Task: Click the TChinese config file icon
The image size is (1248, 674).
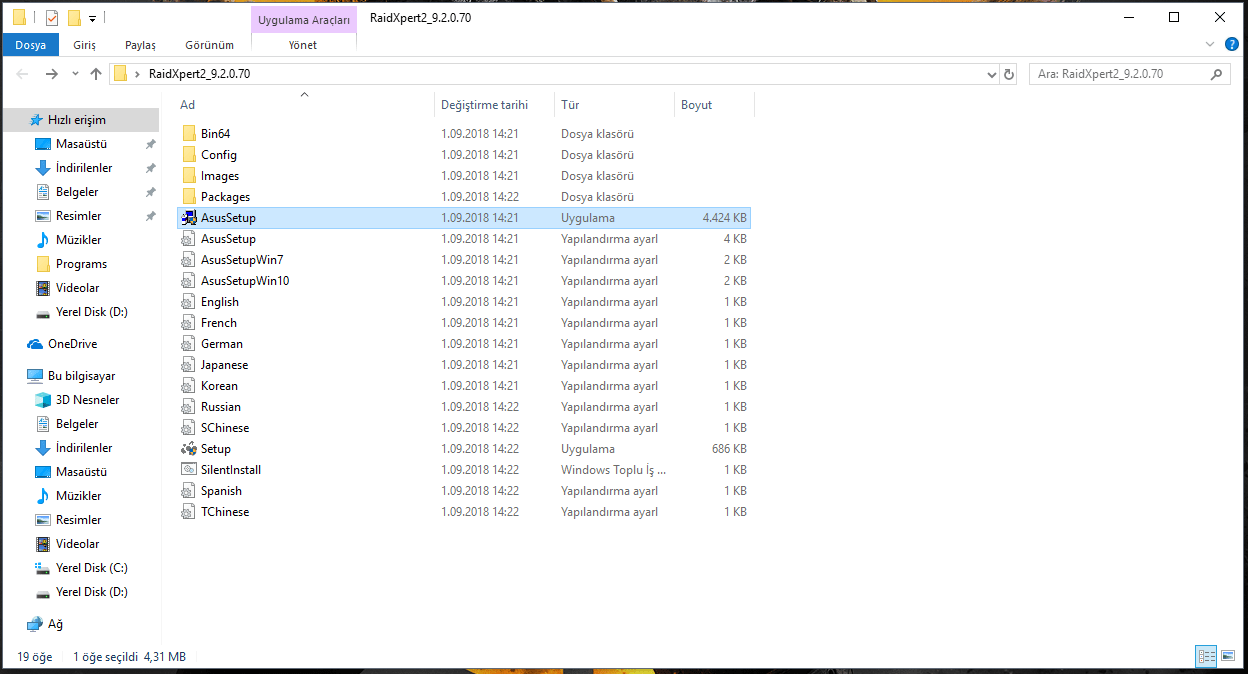Action: [189, 512]
